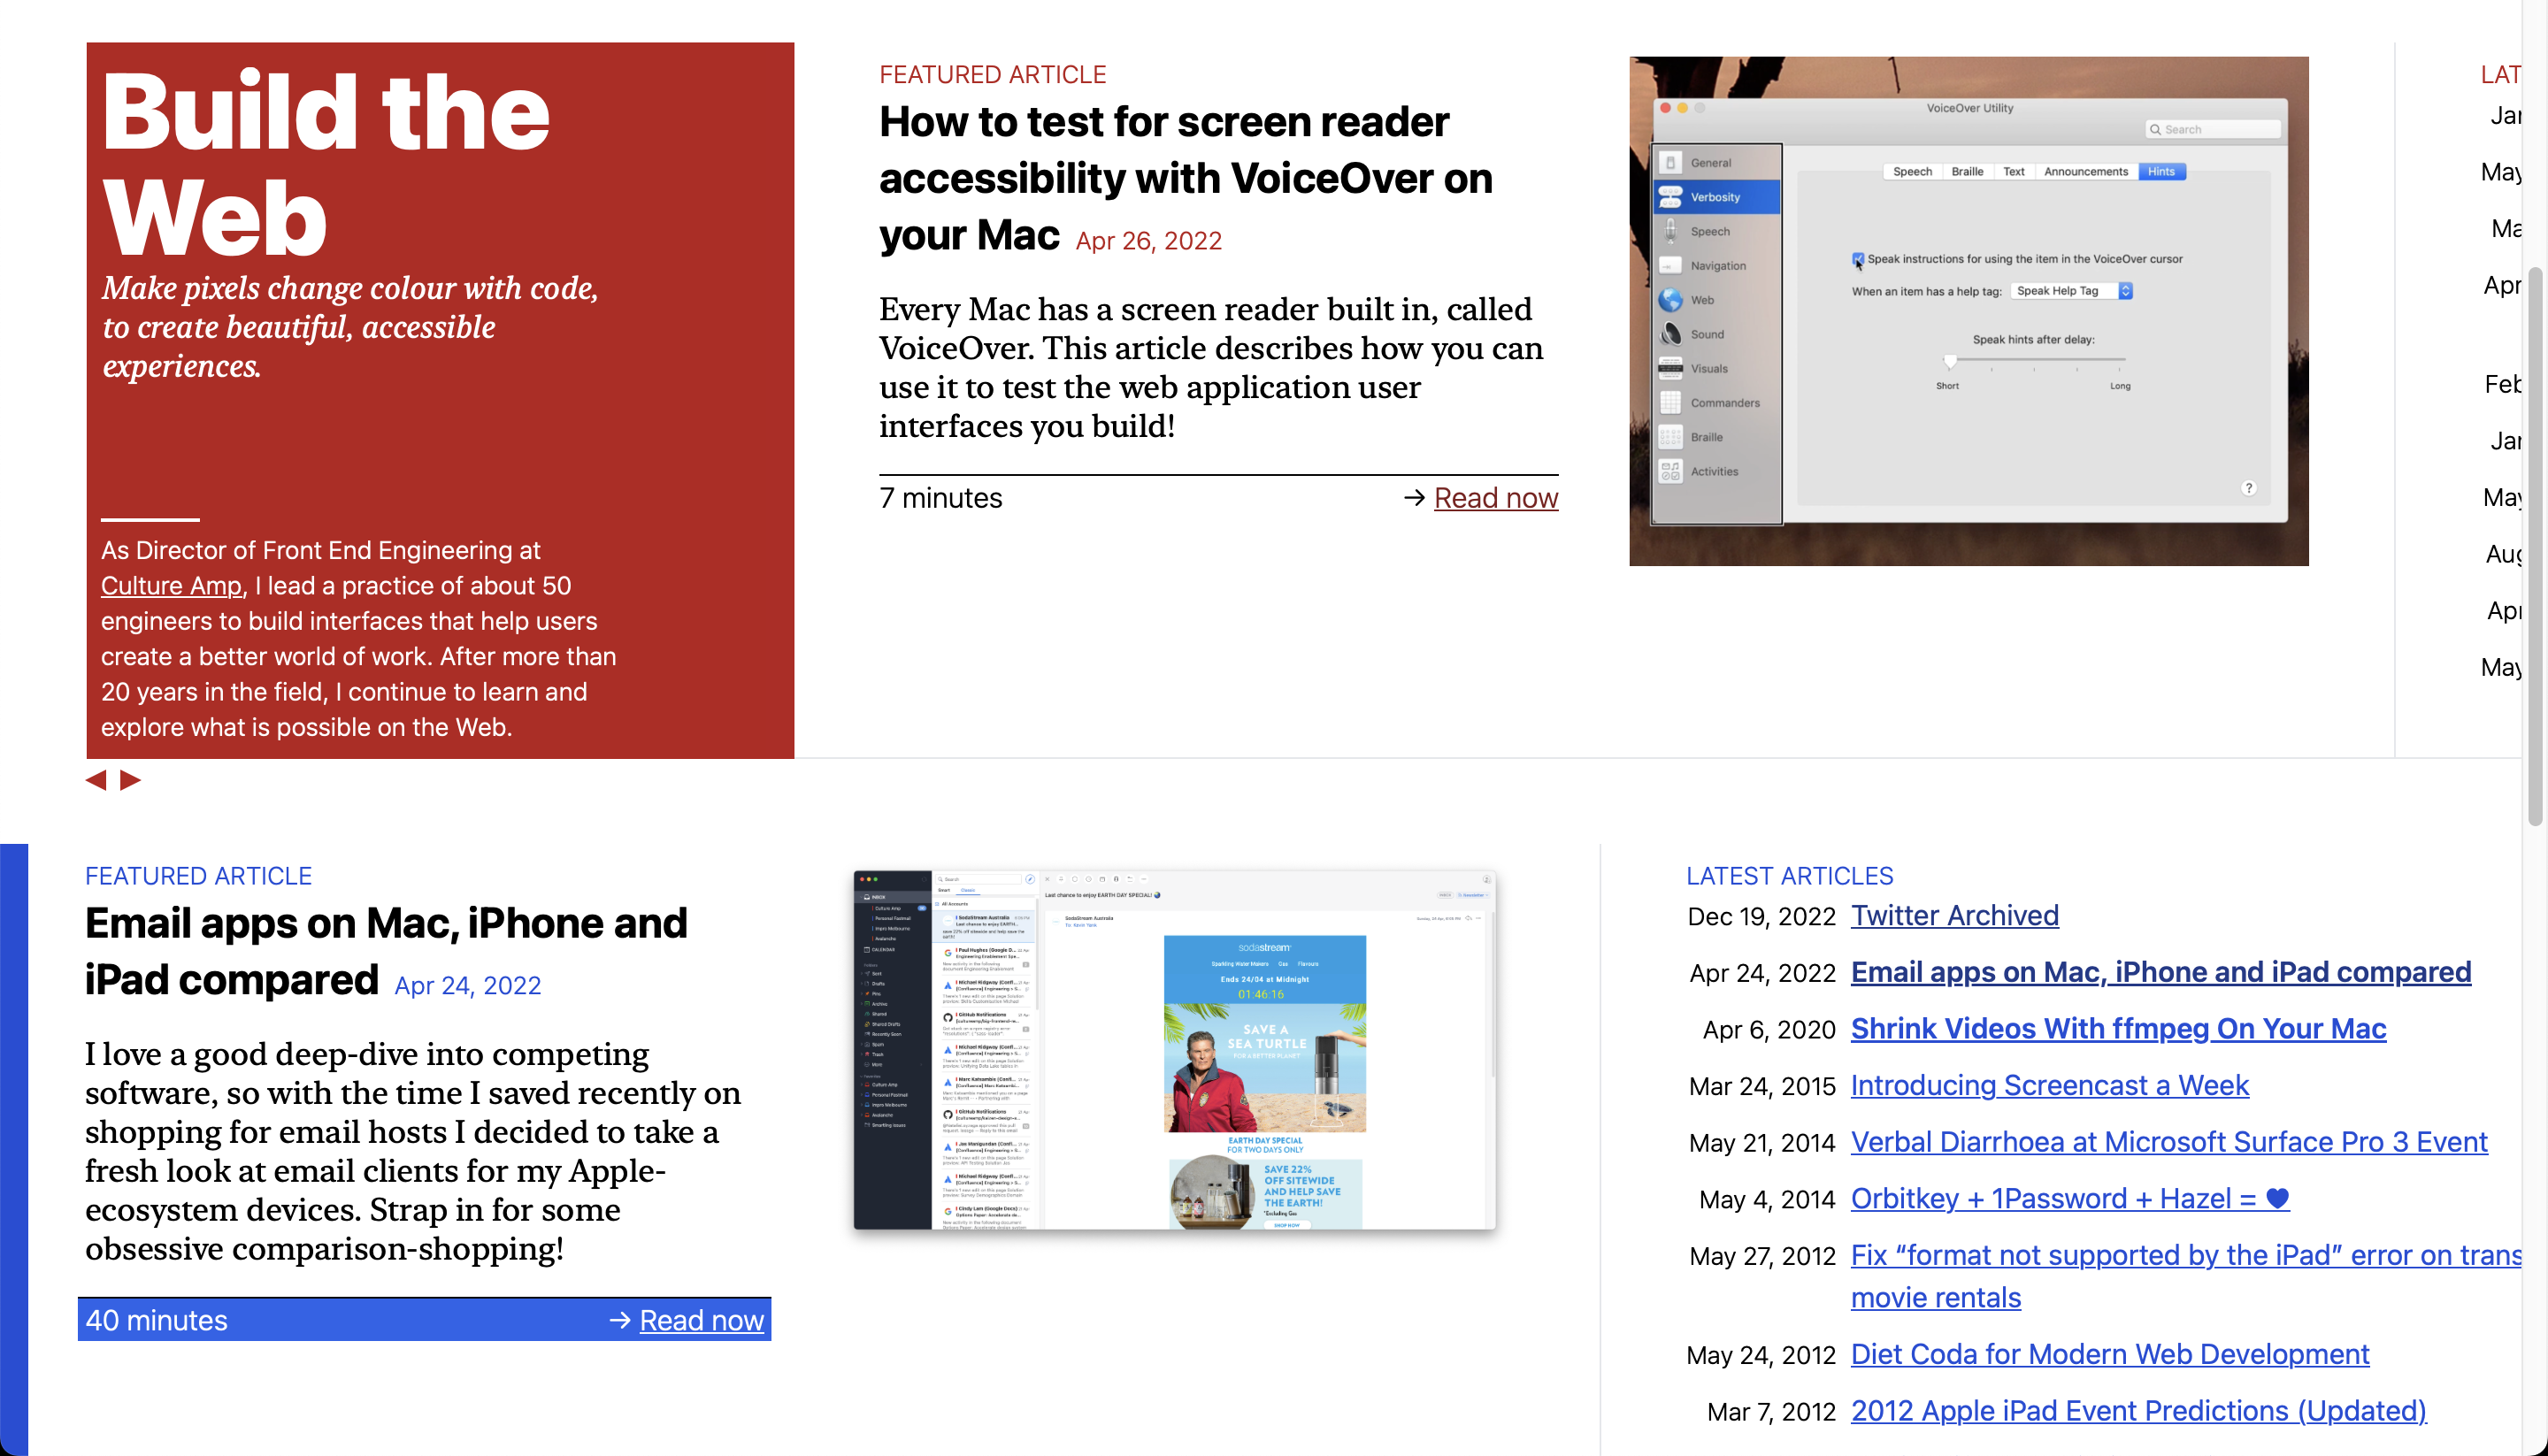Click Read now for Email apps article
This screenshot has height=1456, width=2548.
pyautogui.click(x=701, y=1320)
